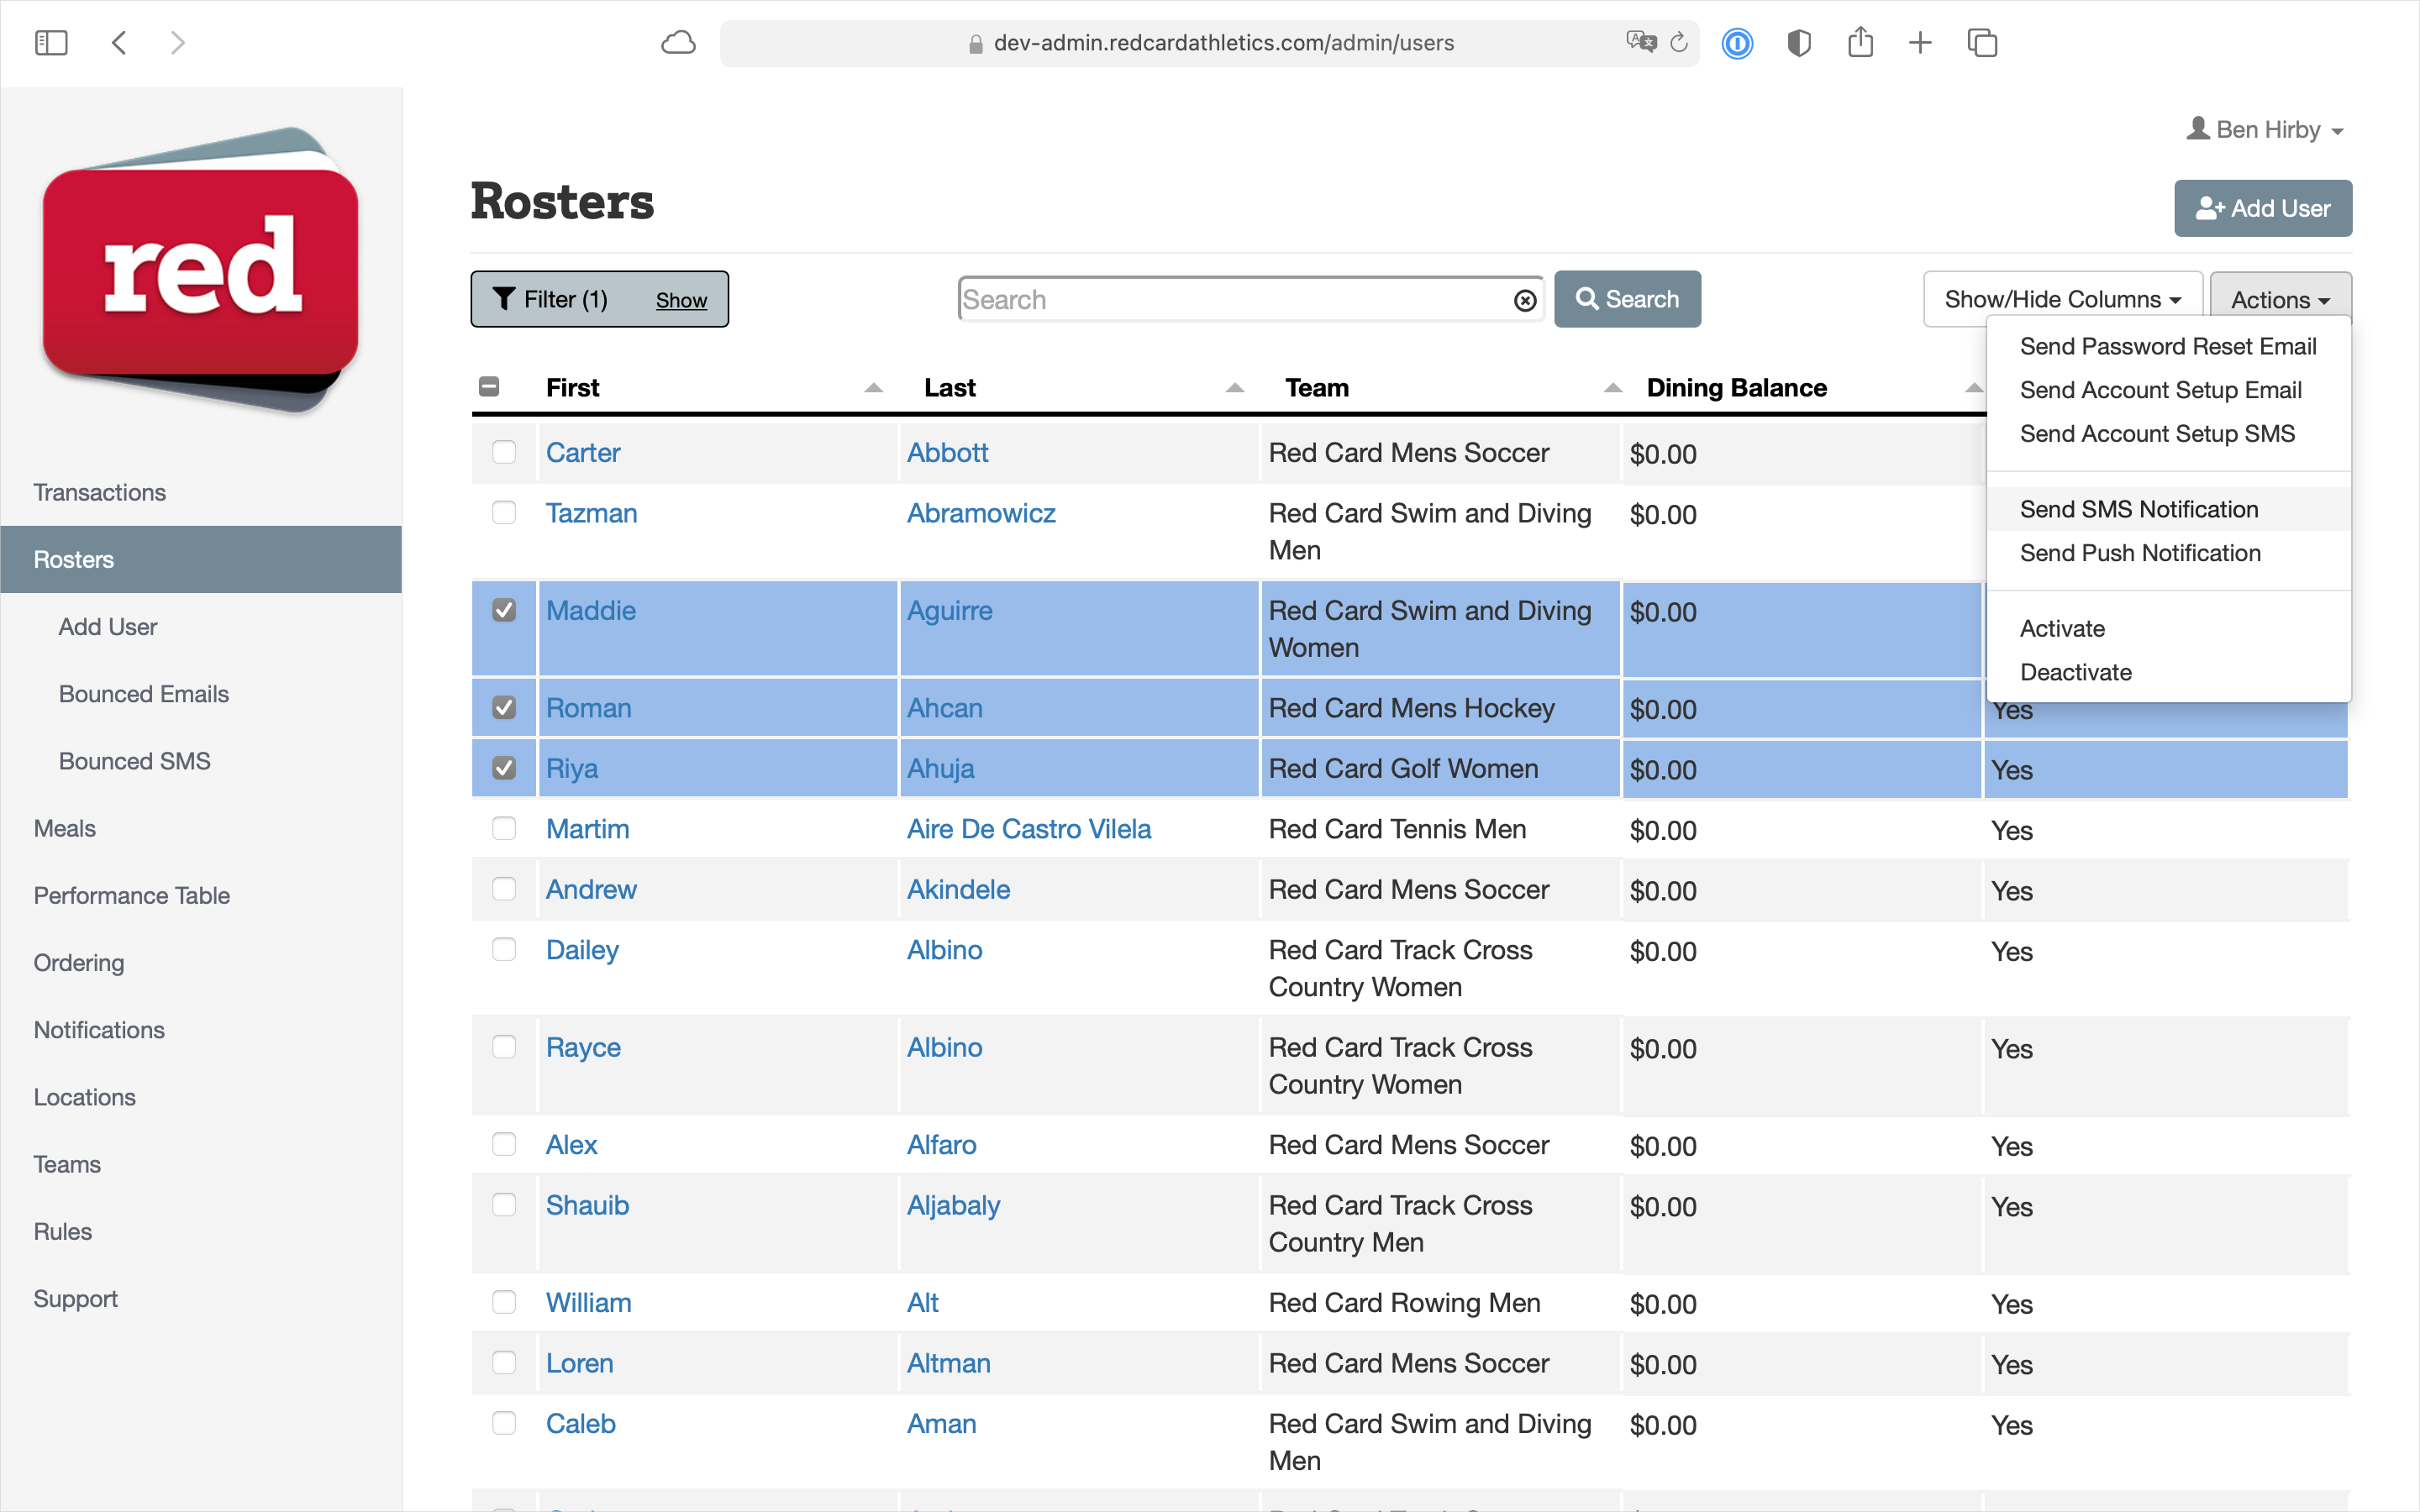Screen dimensions: 2420x1512
Task: Open a new tab with the plus icon
Action: 1920,43
